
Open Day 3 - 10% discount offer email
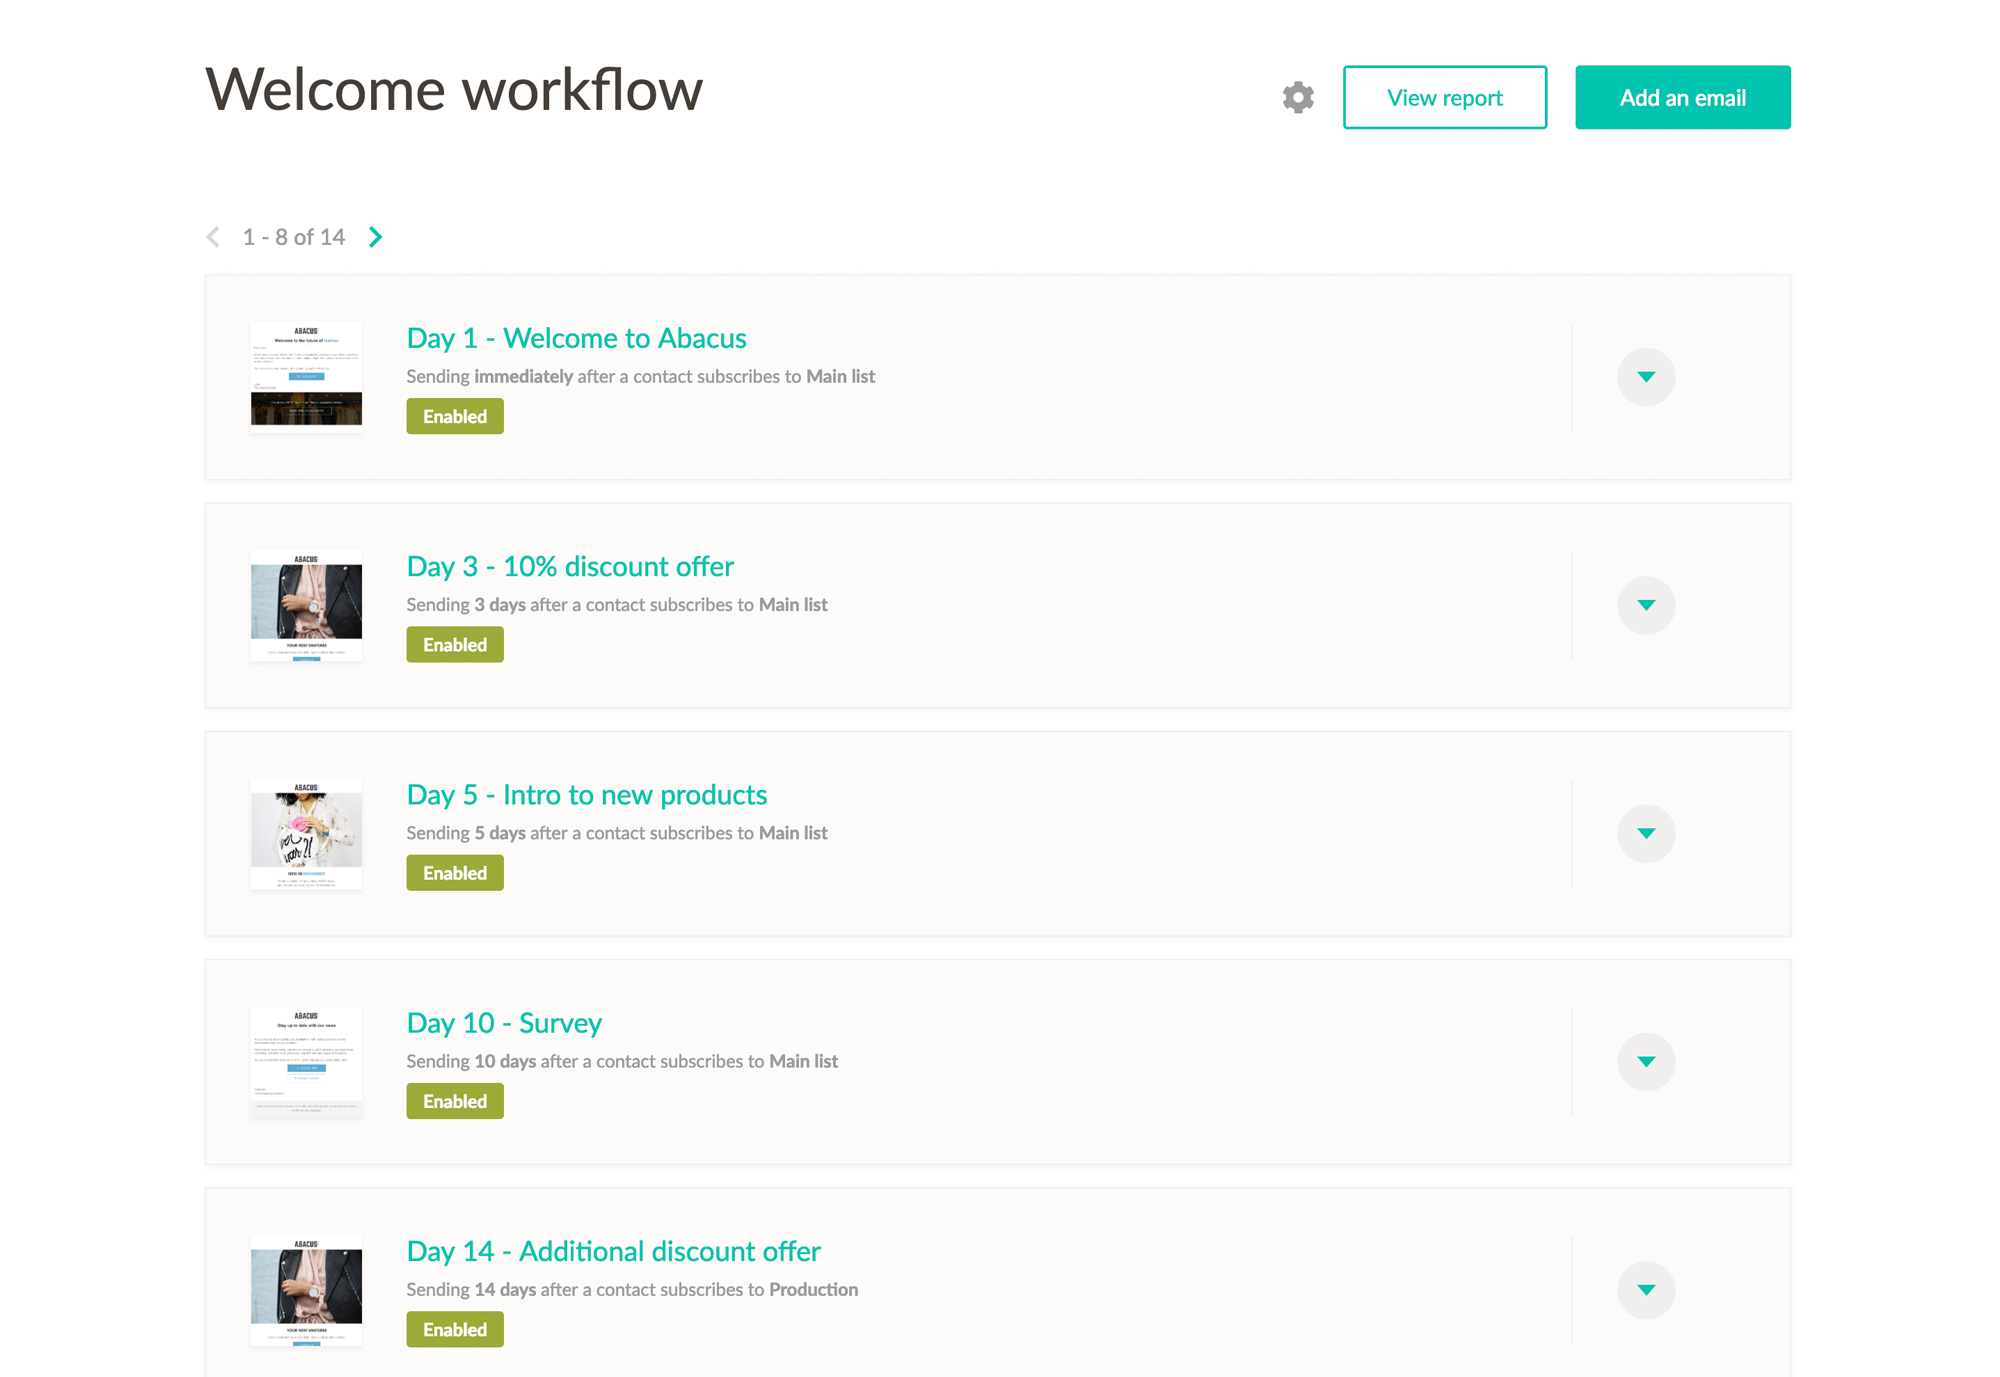point(570,566)
